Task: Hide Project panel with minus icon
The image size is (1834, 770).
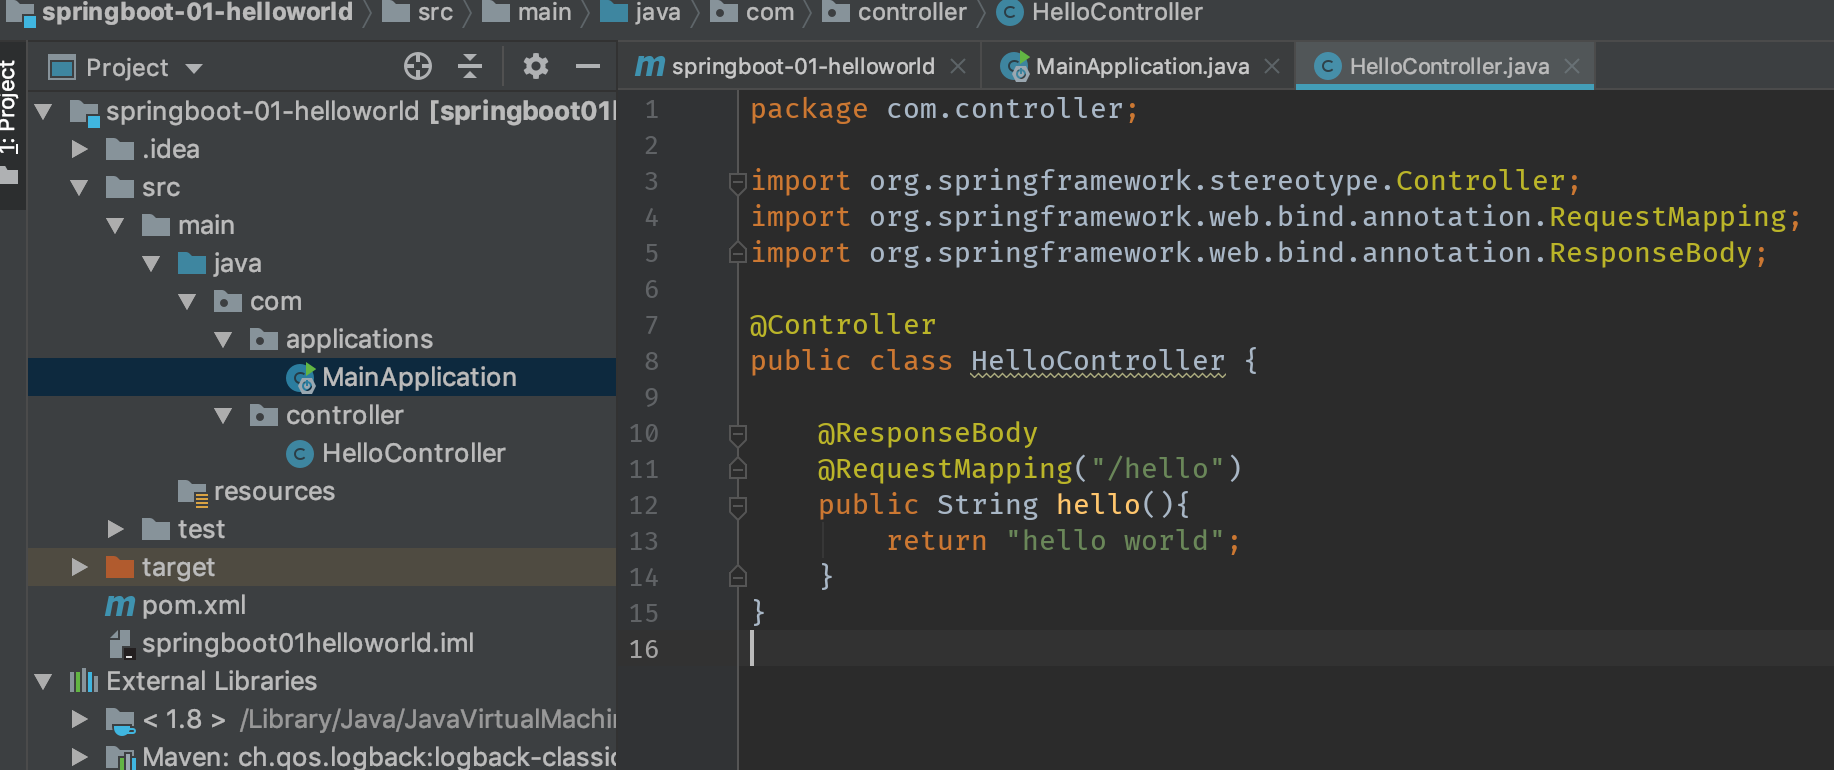Action: [x=588, y=67]
